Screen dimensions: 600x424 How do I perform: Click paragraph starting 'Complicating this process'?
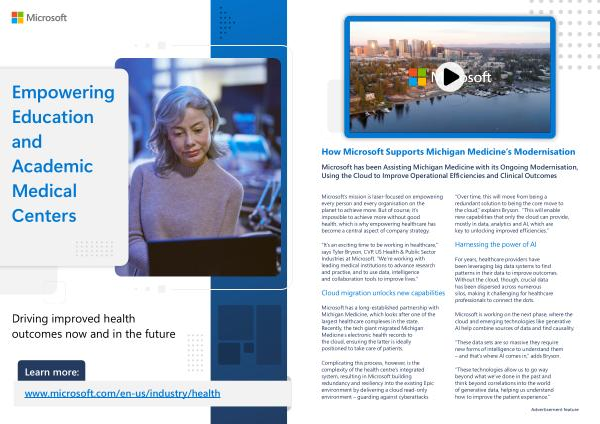point(378,380)
